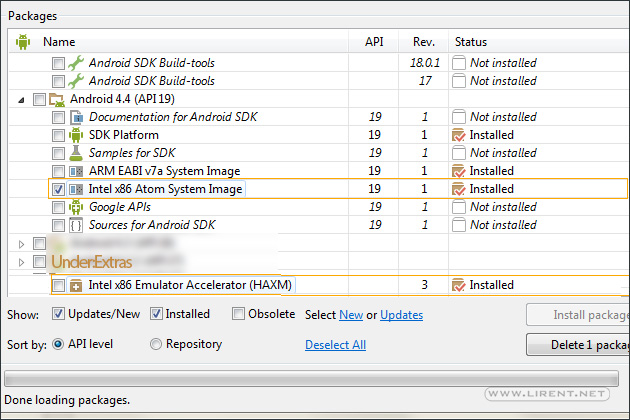Screen dimensions: 630x420
Task: Click not-installed status icon for Samples for SDK
Action: pyautogui.click(x=459, y=153)
